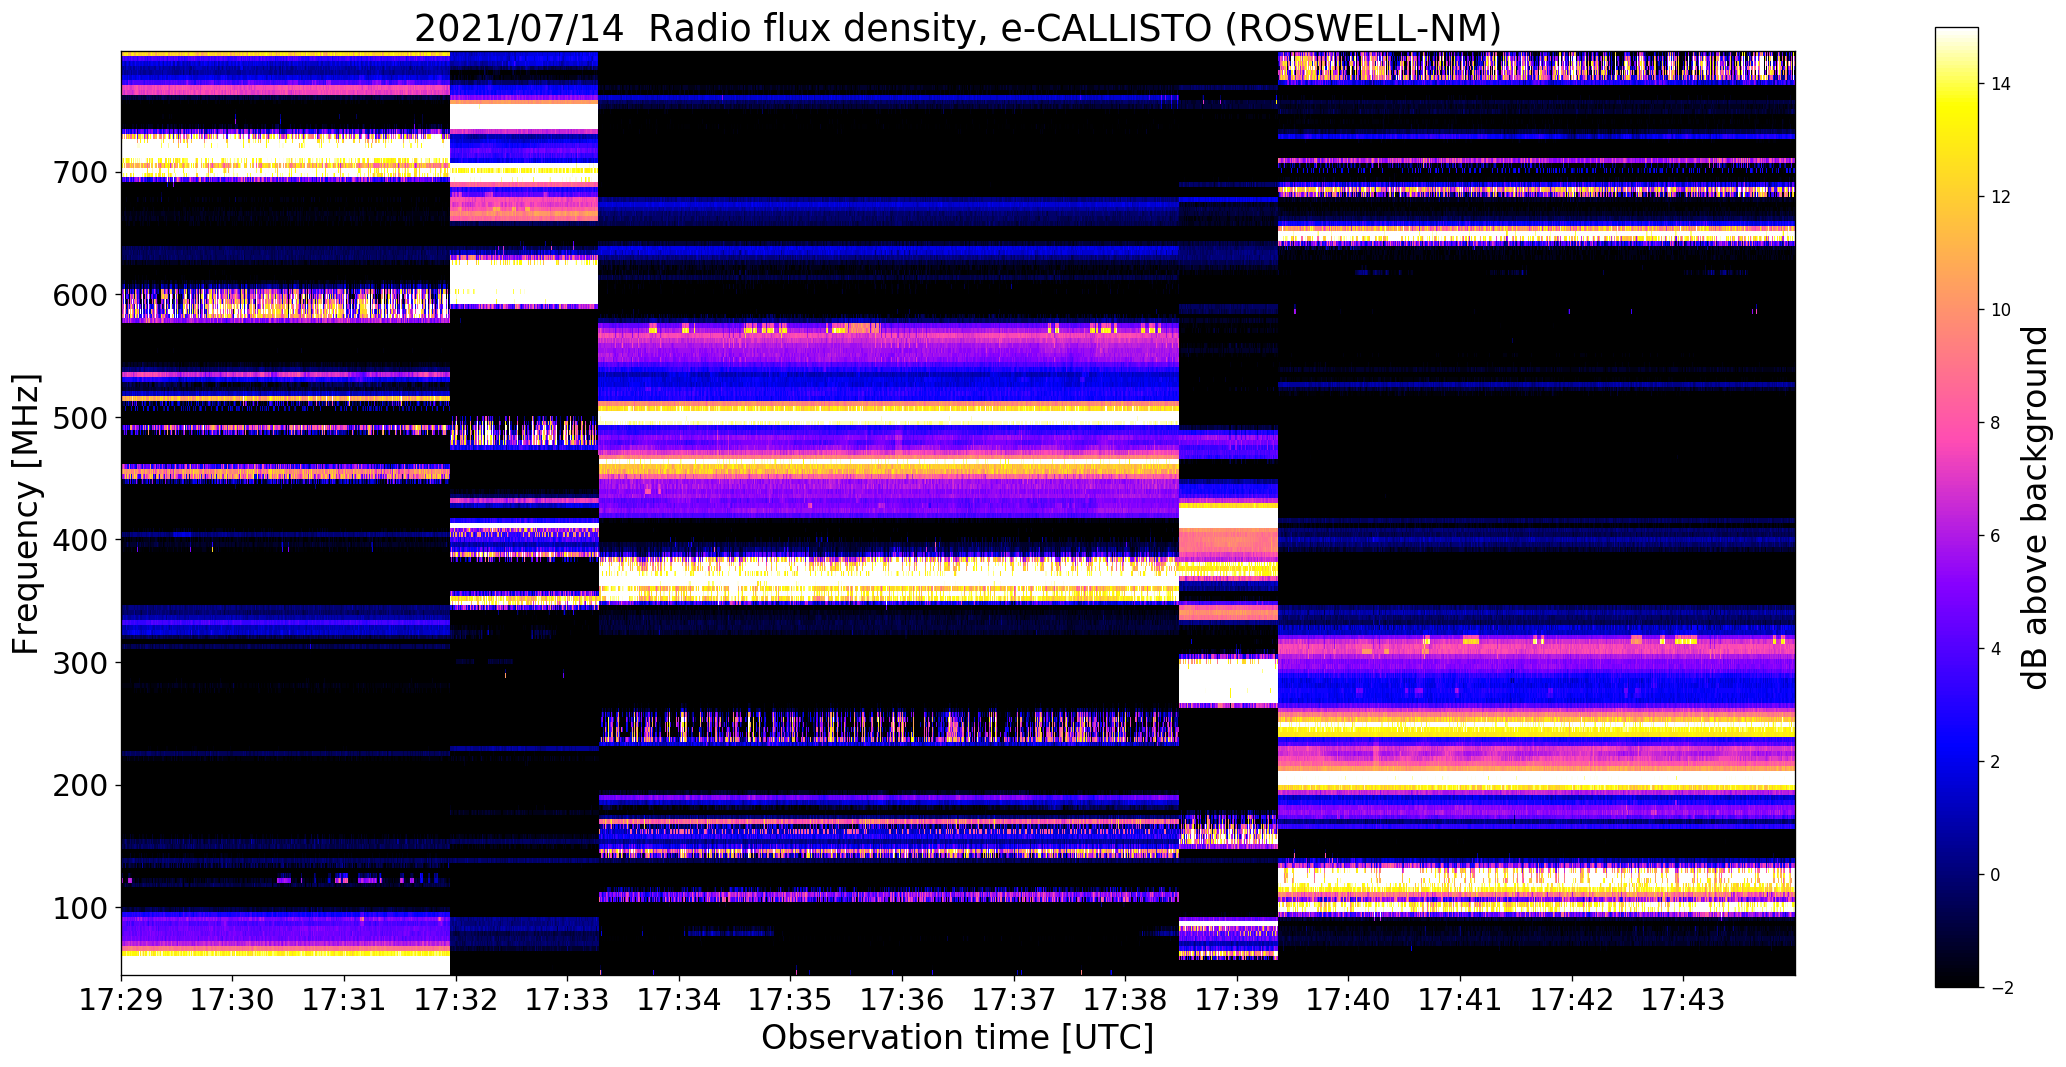Click the 17:33 time tick label
The width and height of the screenshot is (2066, 1067).
[x=568, y=999]
